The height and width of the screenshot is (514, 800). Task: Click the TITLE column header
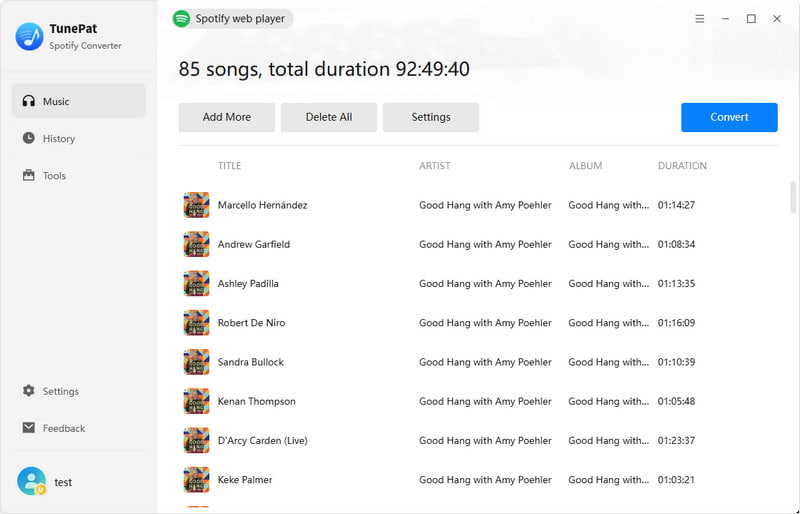229,166
